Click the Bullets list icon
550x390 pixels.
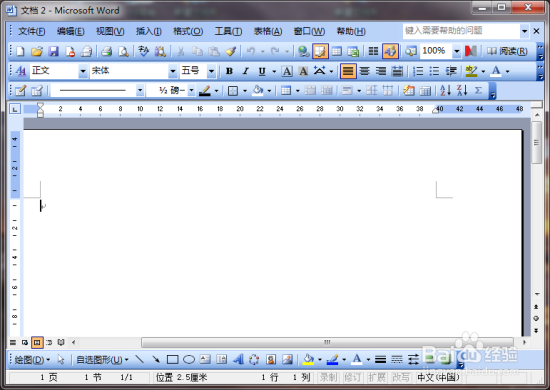pos(434,71)
